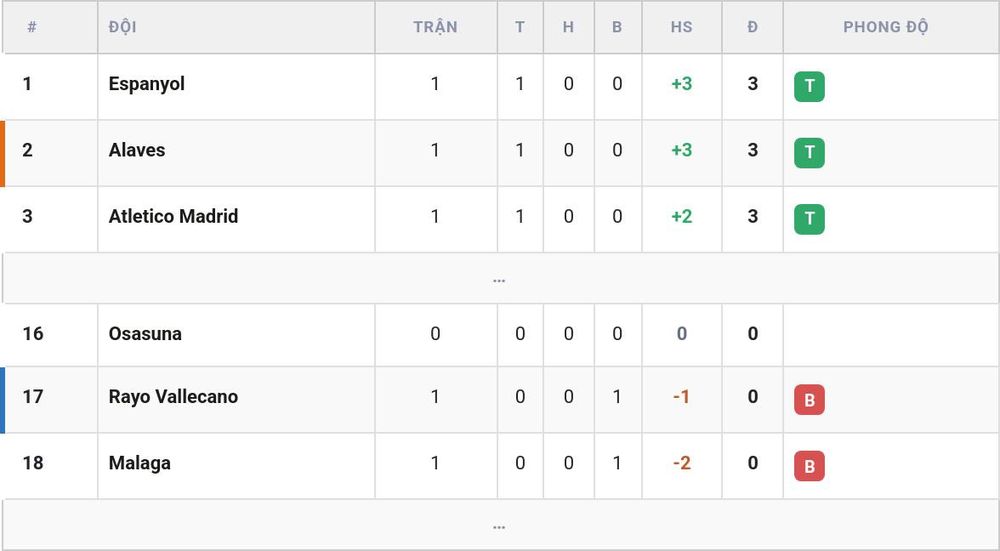Click Espanyol's +3 goal difference value
The width and height of the screenshot is (1000, 551).
[x=681, y=84]
